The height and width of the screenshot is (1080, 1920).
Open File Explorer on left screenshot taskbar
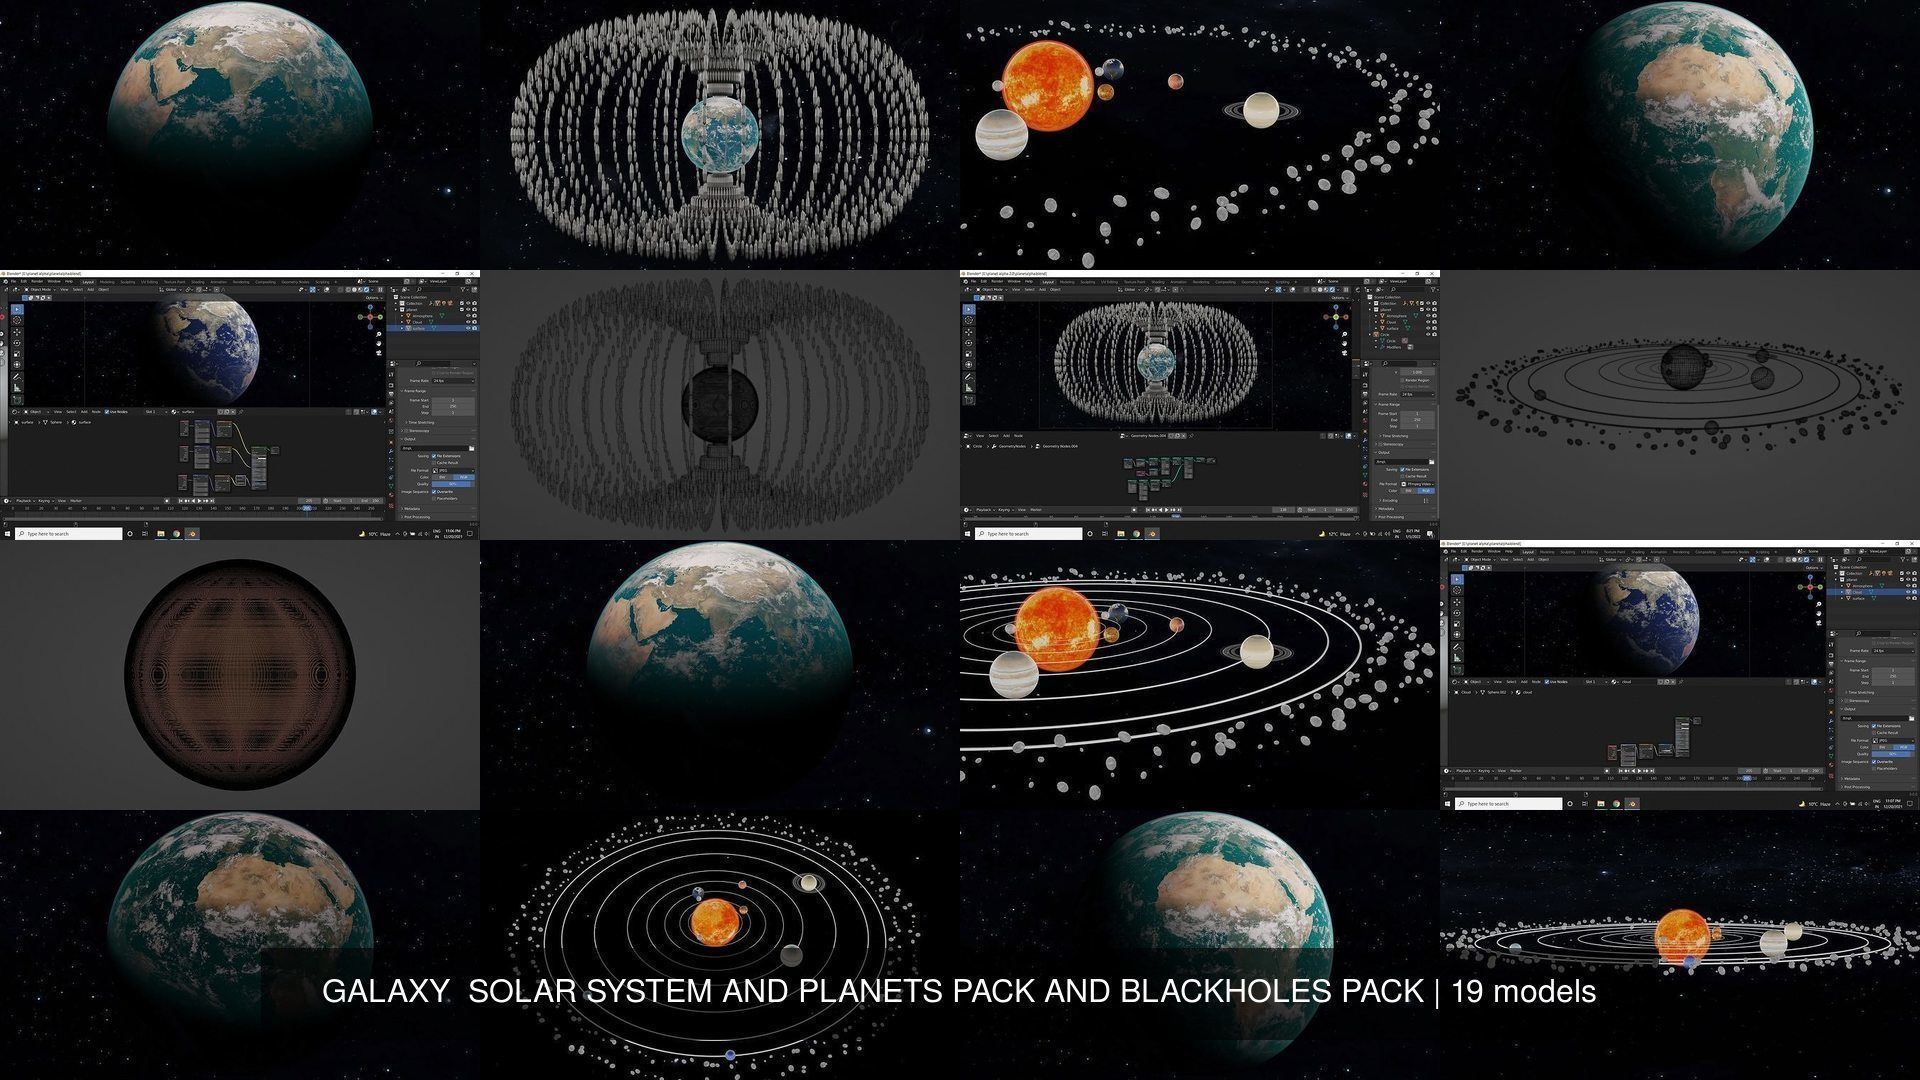[x=161, y=533]
